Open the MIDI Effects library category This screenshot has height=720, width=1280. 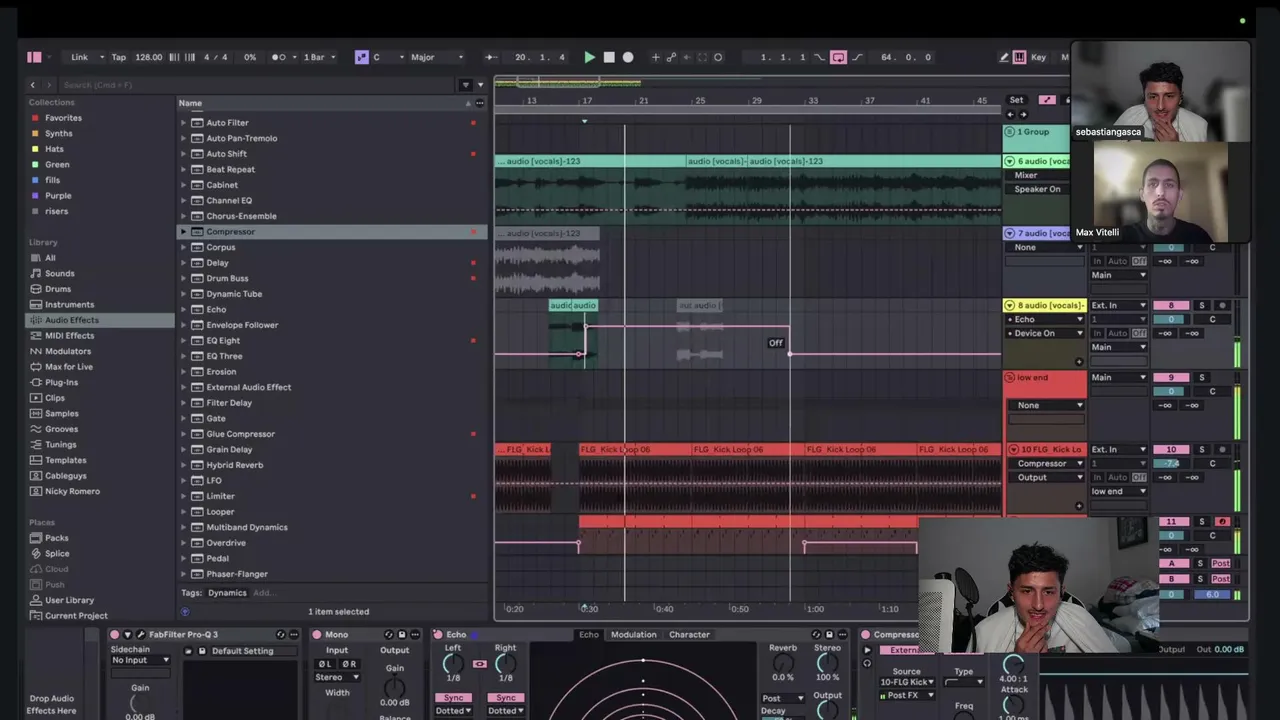(69, 336)
